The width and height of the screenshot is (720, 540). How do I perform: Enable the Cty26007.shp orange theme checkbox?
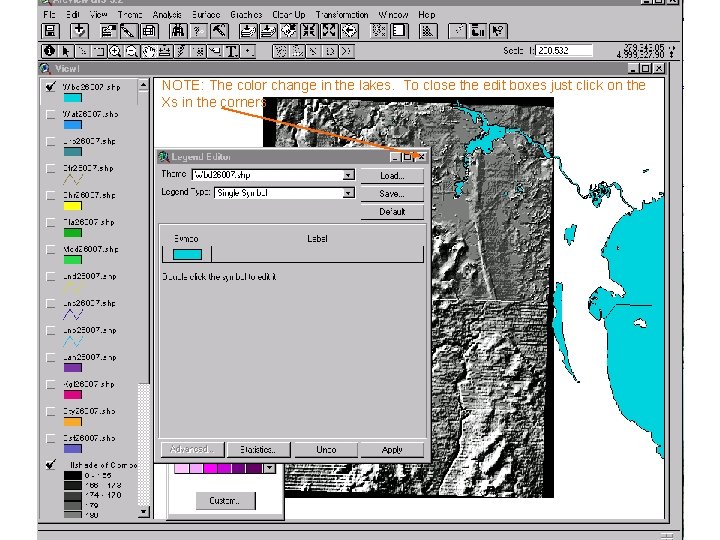(x=51, y=411)
